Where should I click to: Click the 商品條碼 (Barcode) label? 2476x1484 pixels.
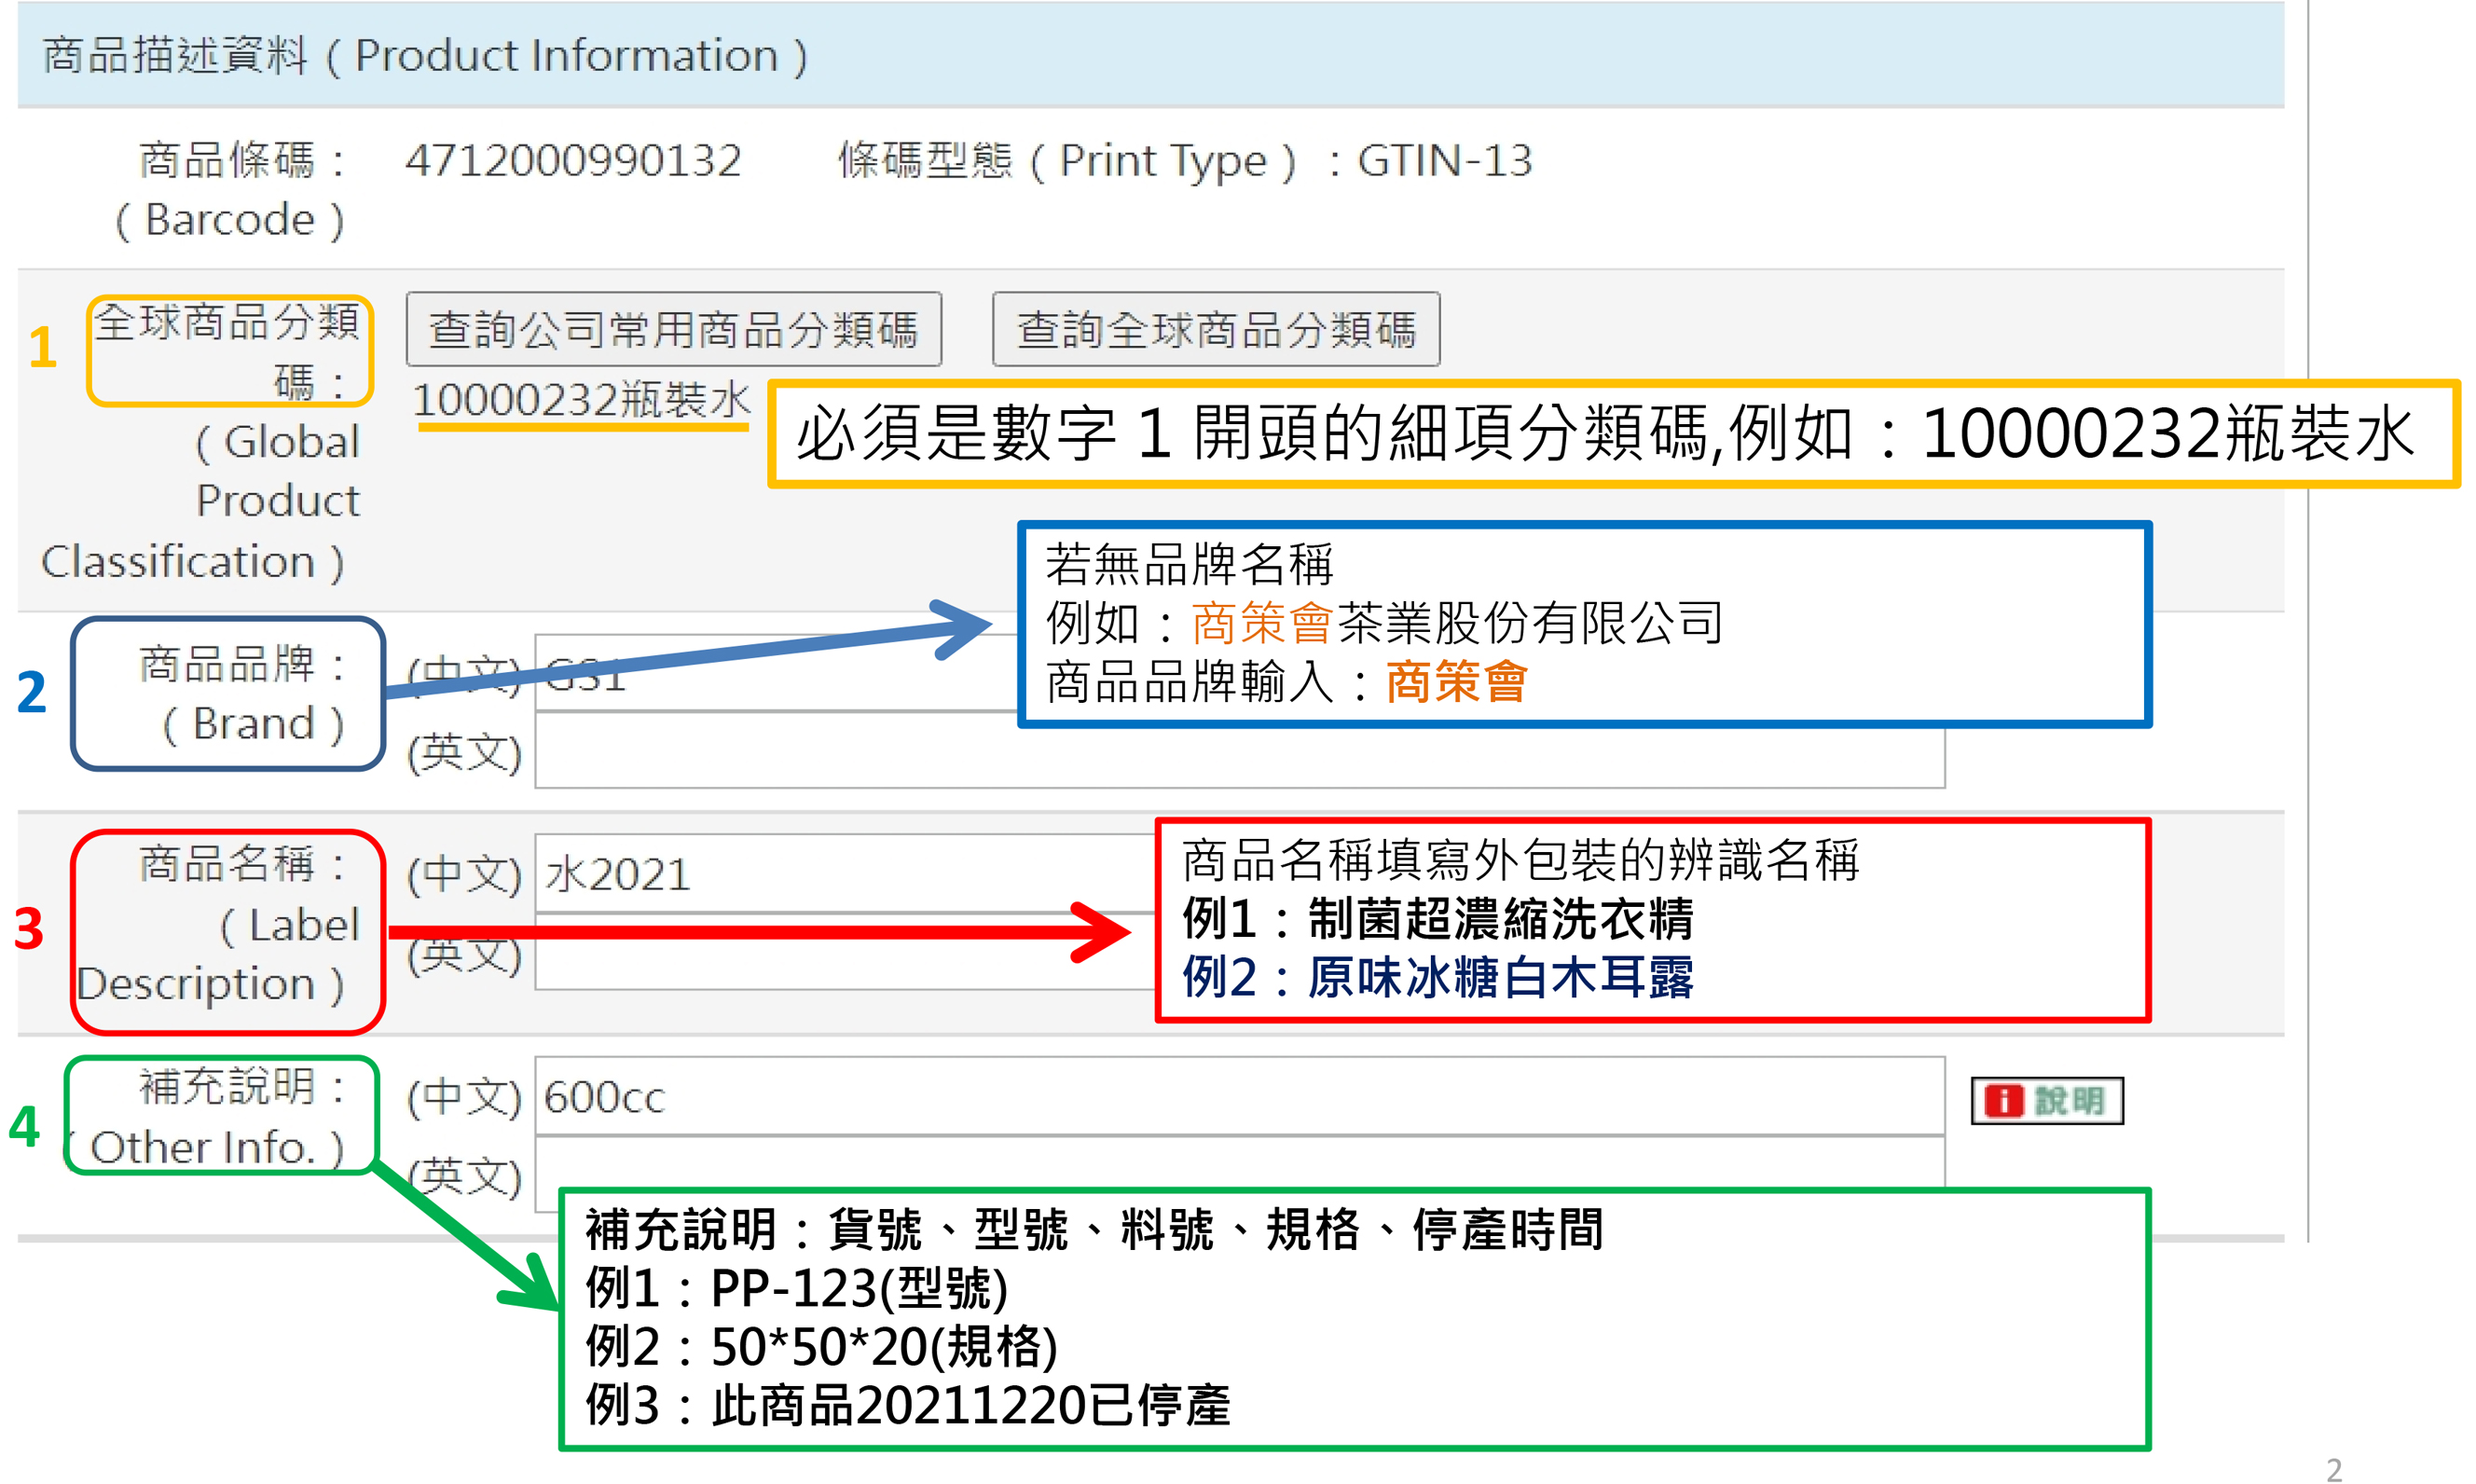[232, 189]
